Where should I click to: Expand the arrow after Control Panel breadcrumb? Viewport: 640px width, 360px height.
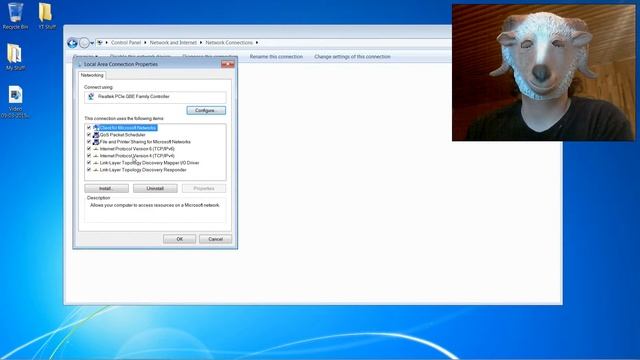[x=145, y=42]
